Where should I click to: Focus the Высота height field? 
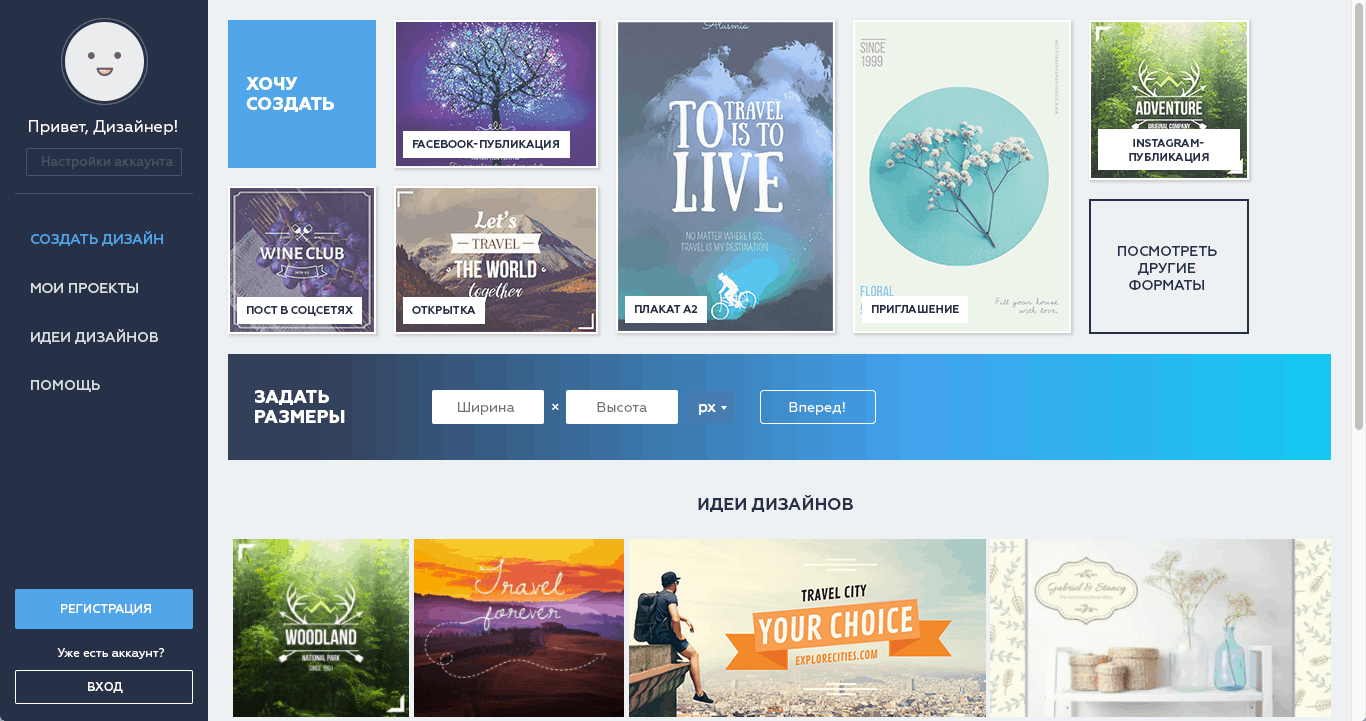click(x=622, y=407)
